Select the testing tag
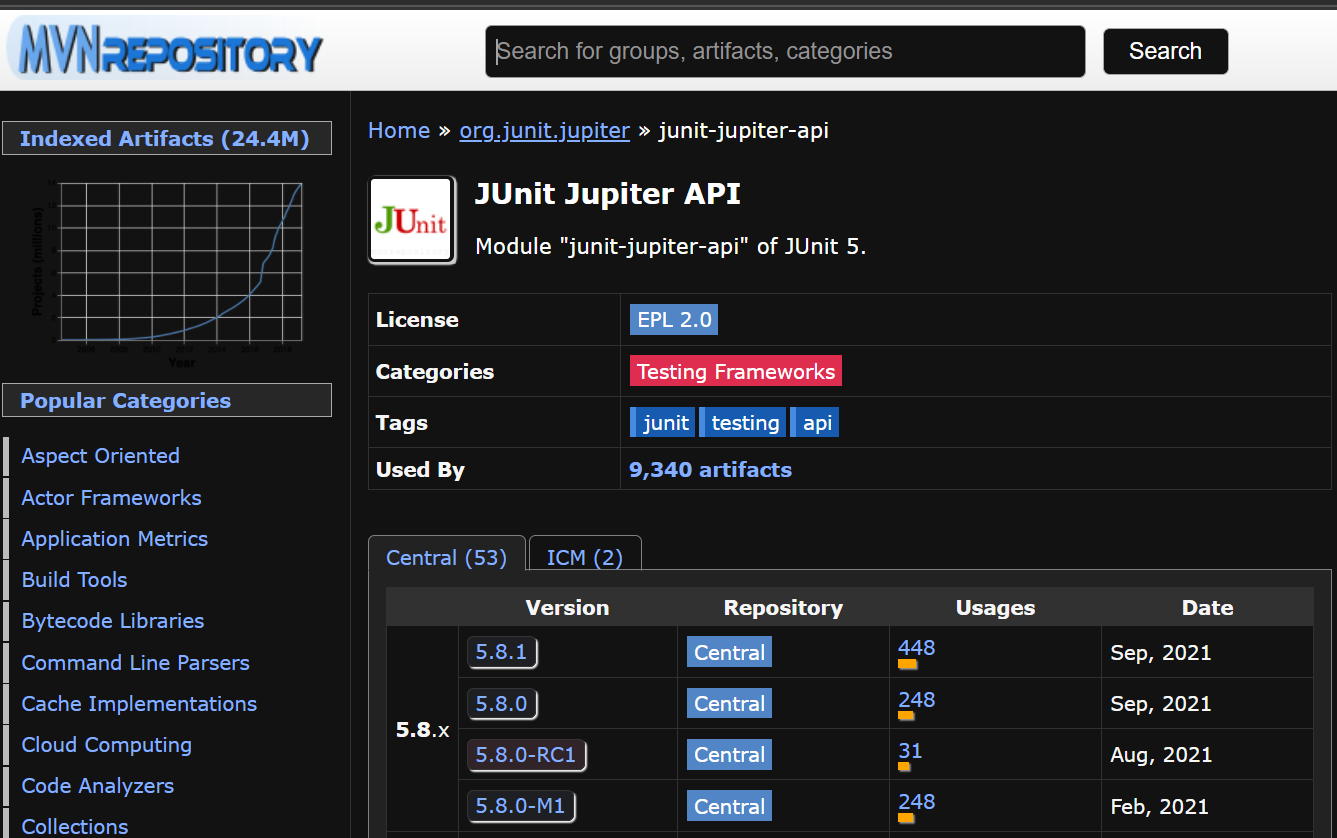 tap(743, 422)
